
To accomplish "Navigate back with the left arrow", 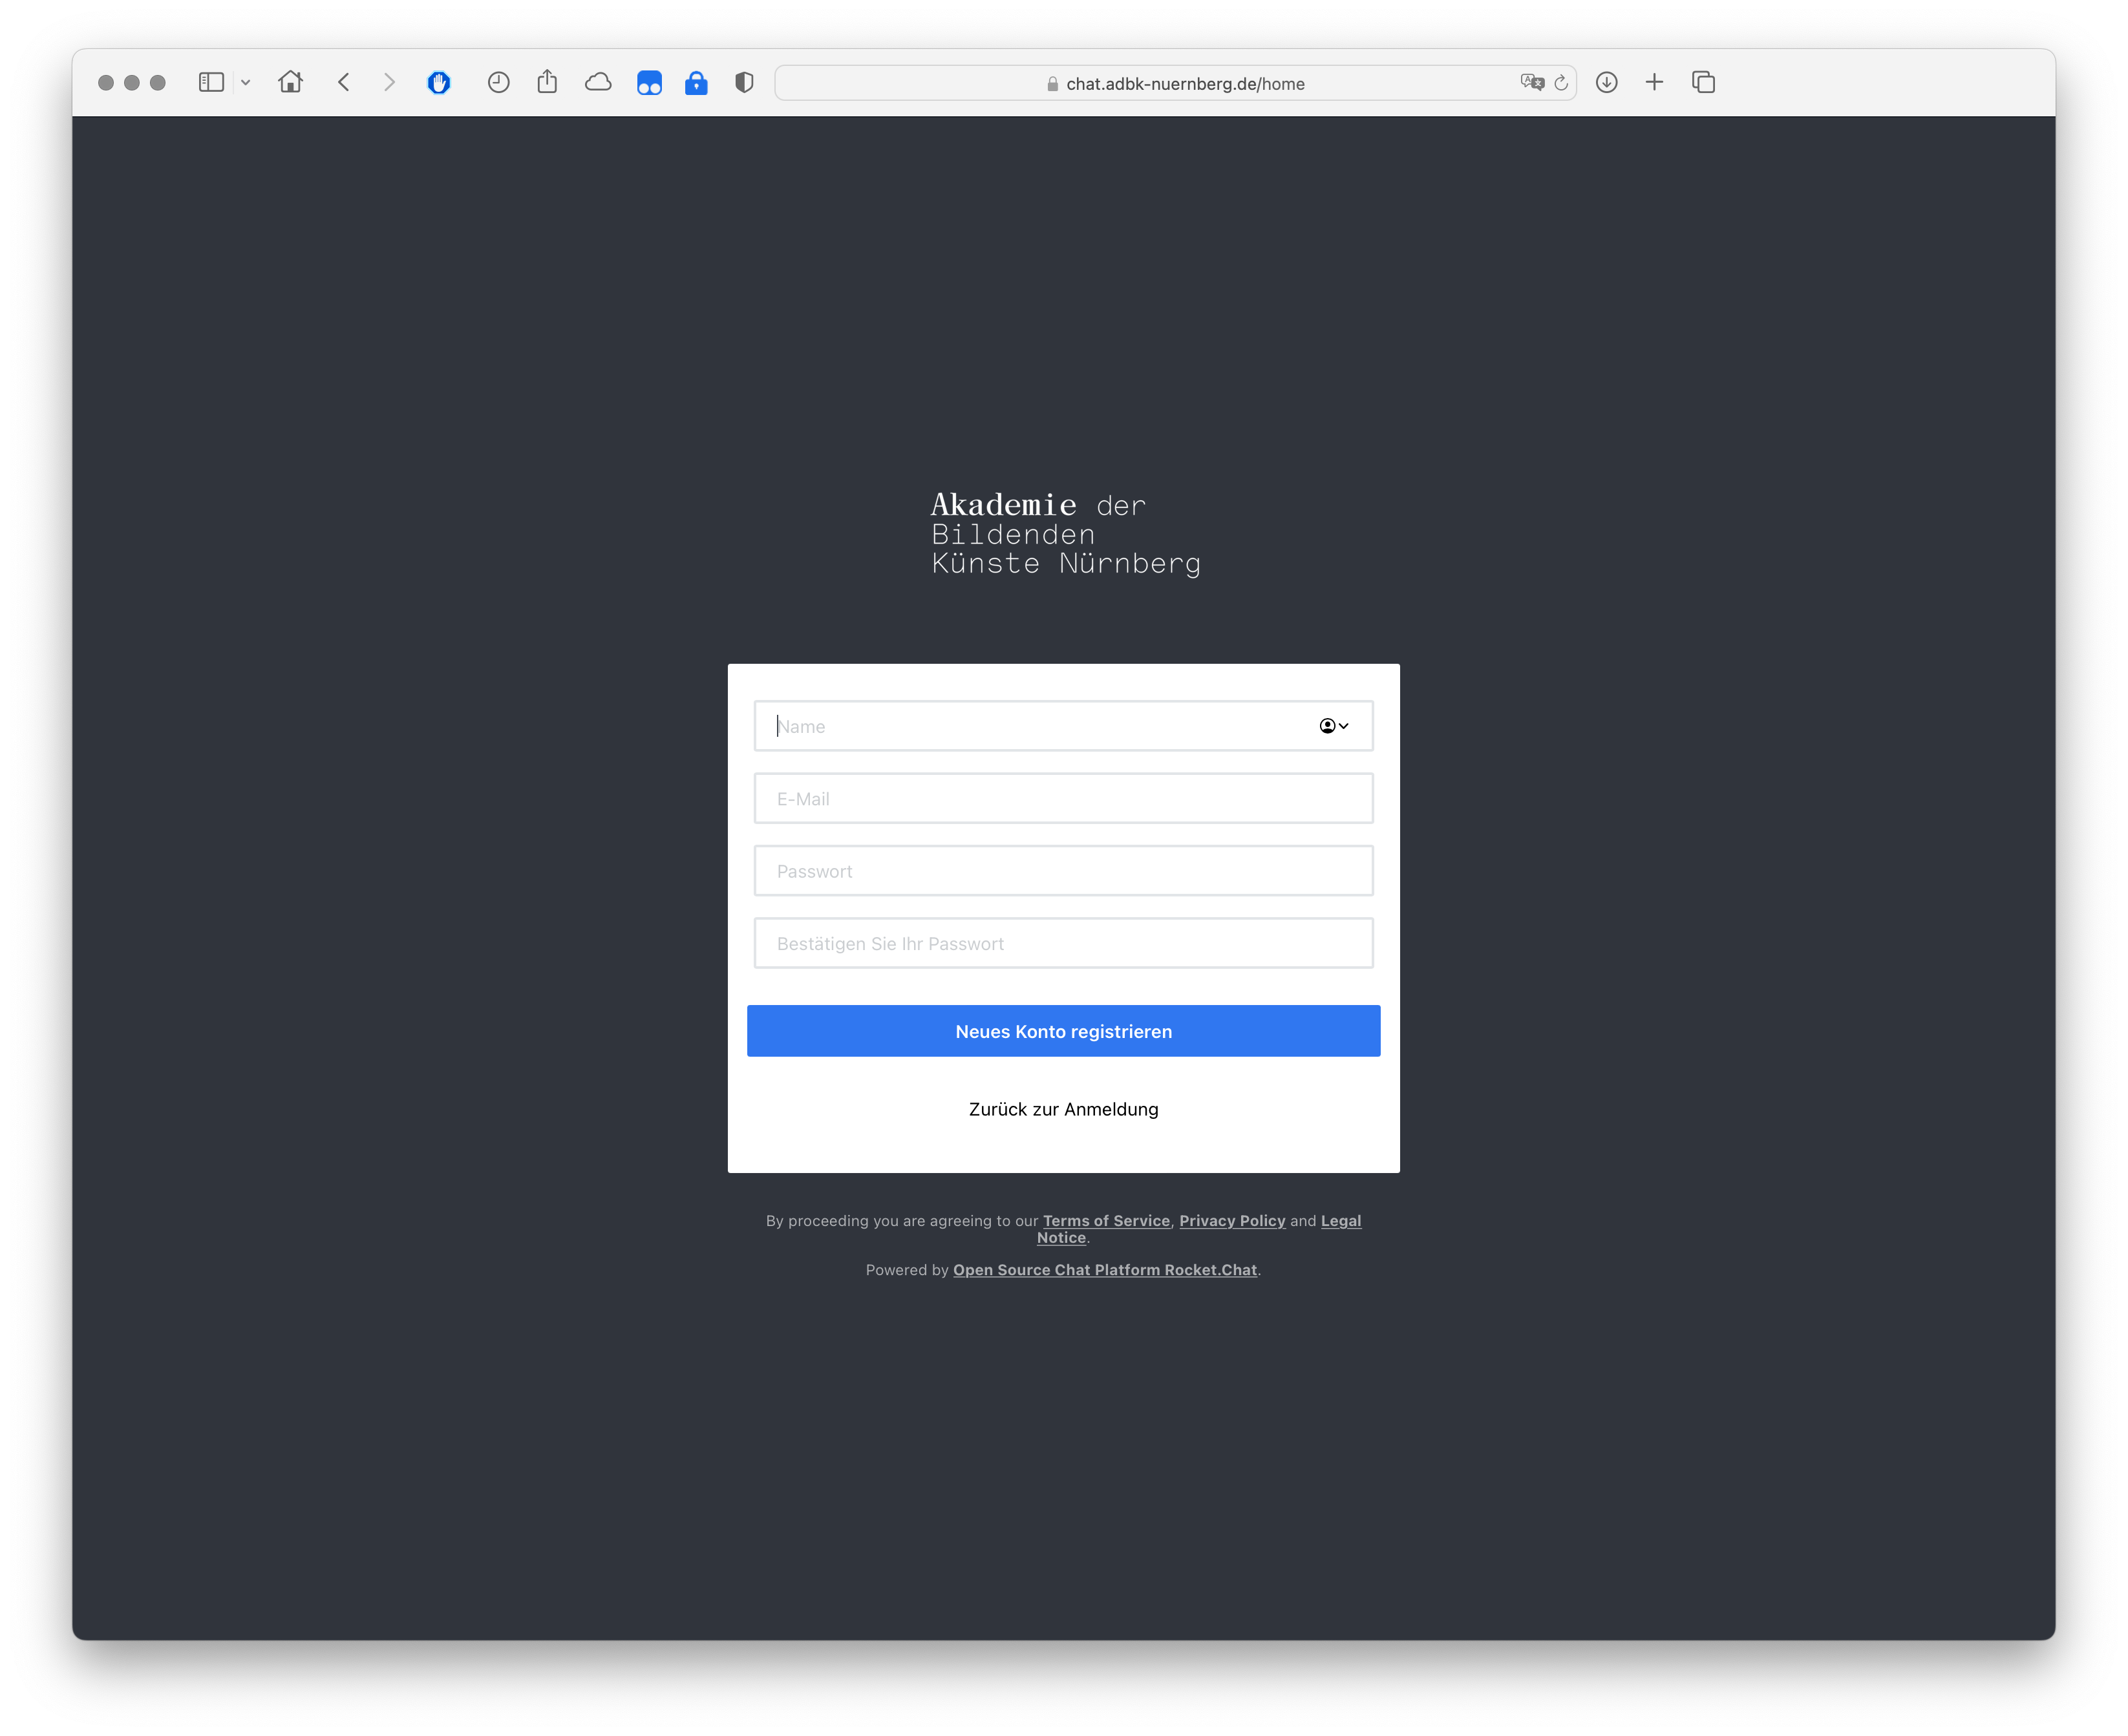I will (x=344, y=82).
